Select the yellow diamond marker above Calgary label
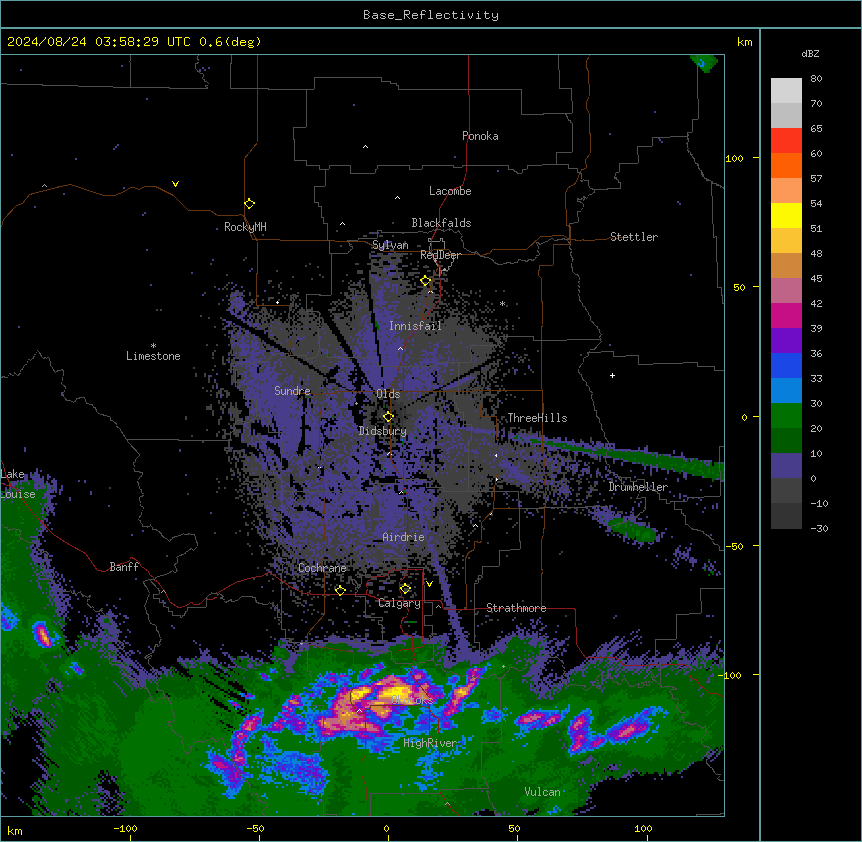The height and width of the screenshot is (842, 862). coord(405,589)
